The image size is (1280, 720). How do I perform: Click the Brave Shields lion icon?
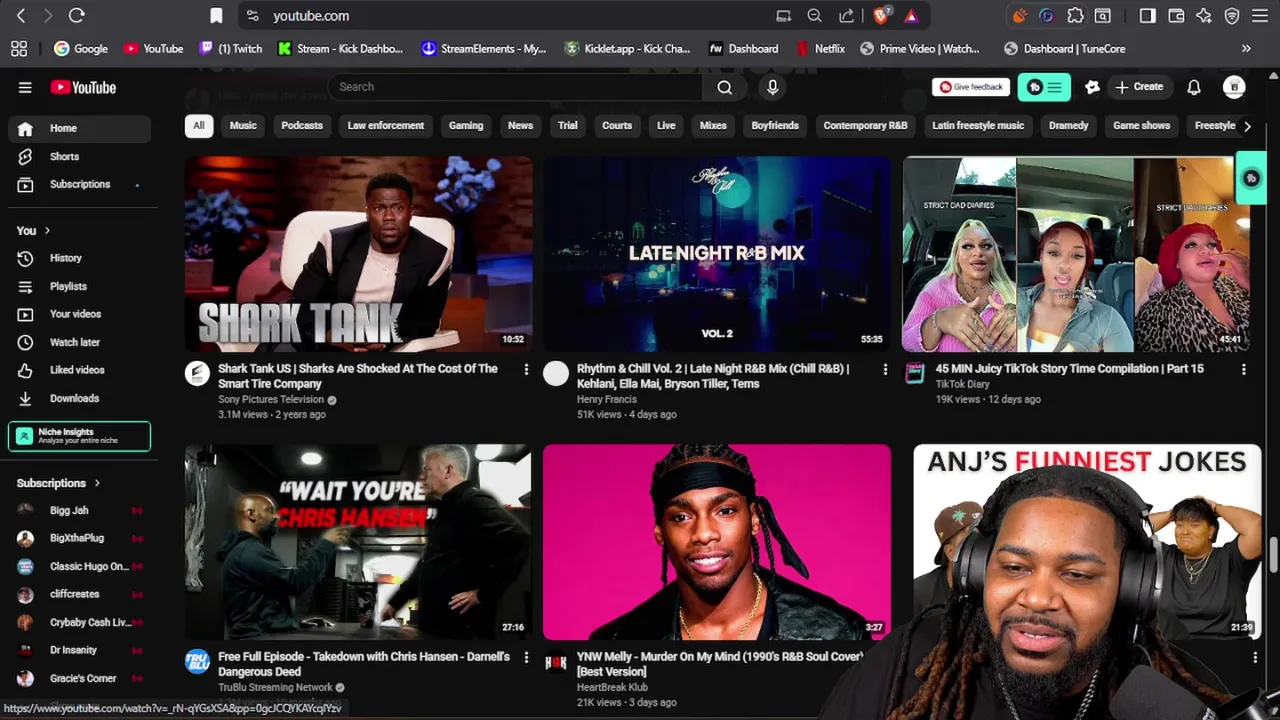(881, 16)
